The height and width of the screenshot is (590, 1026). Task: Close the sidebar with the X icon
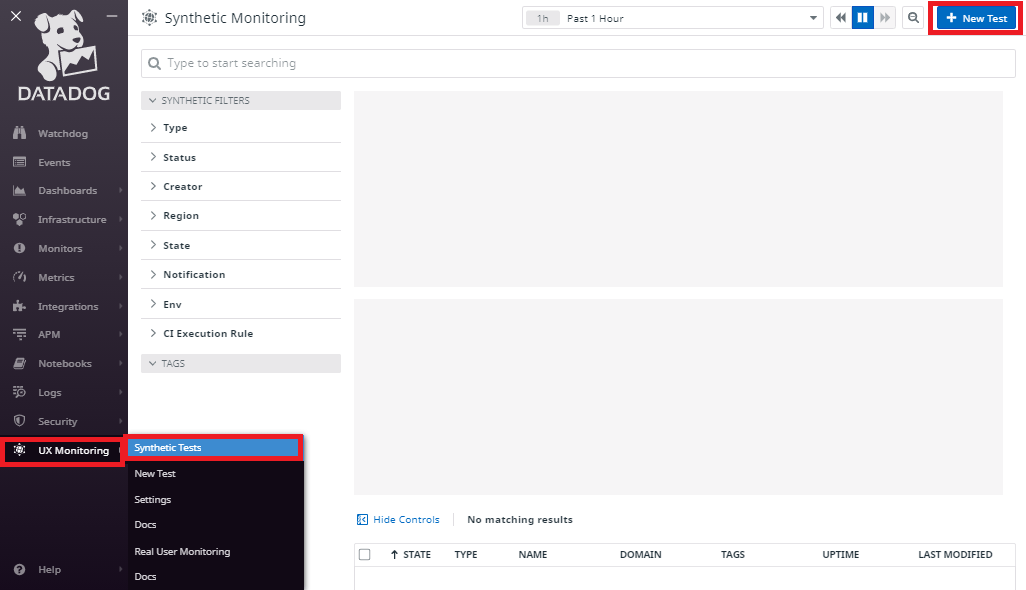pos(16,16)
